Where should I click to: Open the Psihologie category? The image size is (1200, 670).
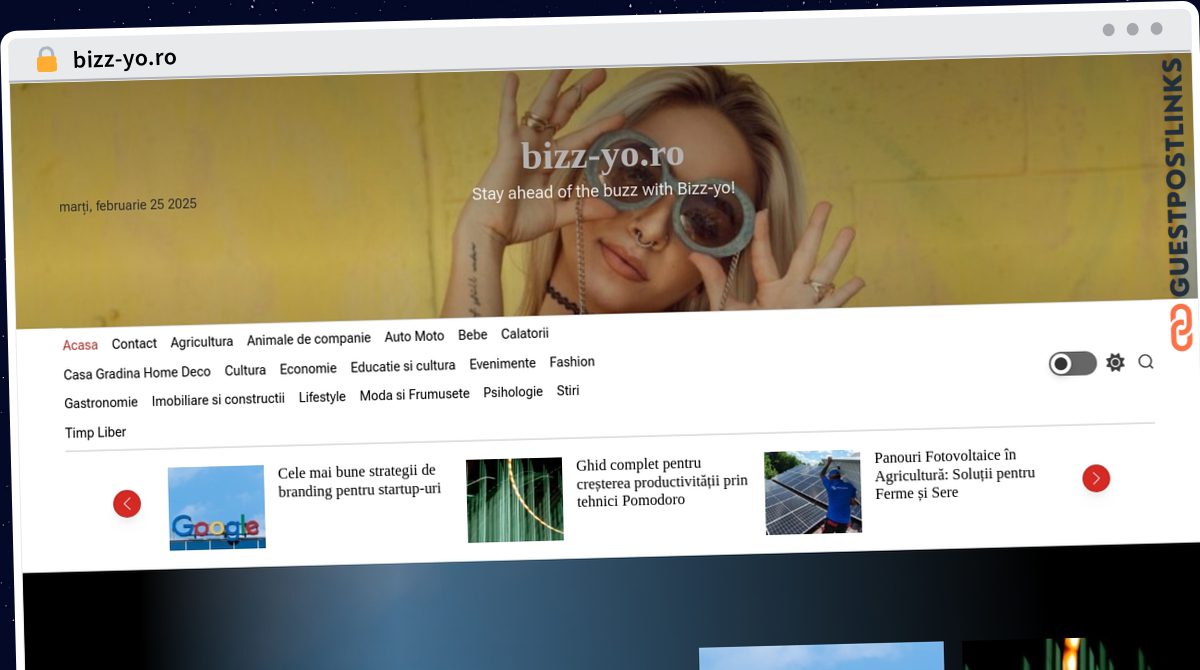click(x=513, y=392)
